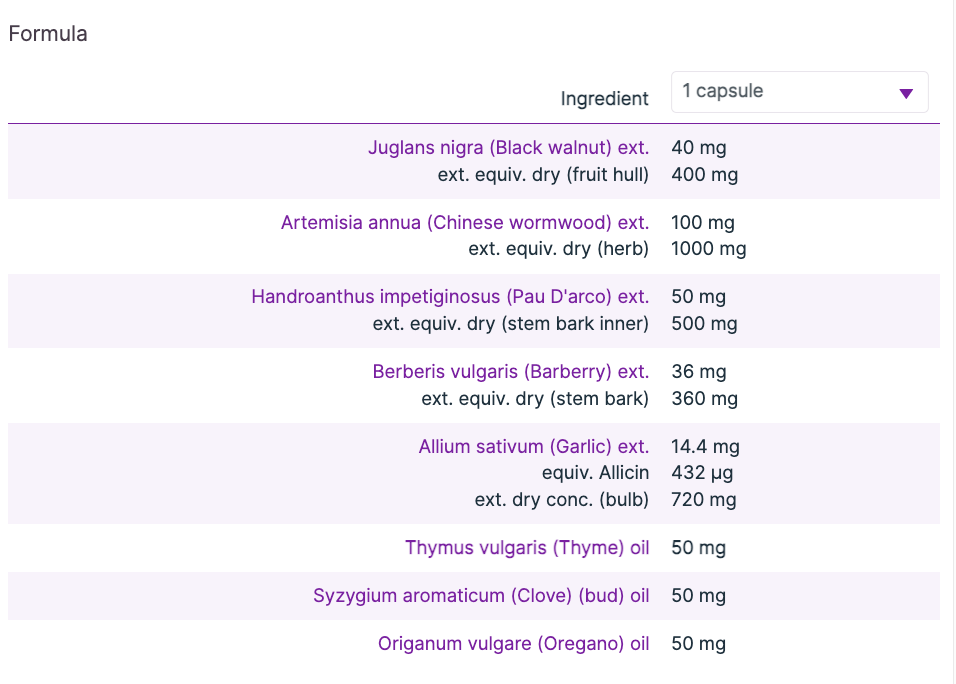Click the ext. equiv. dry (stem bark inner) text

click(510, 324)
